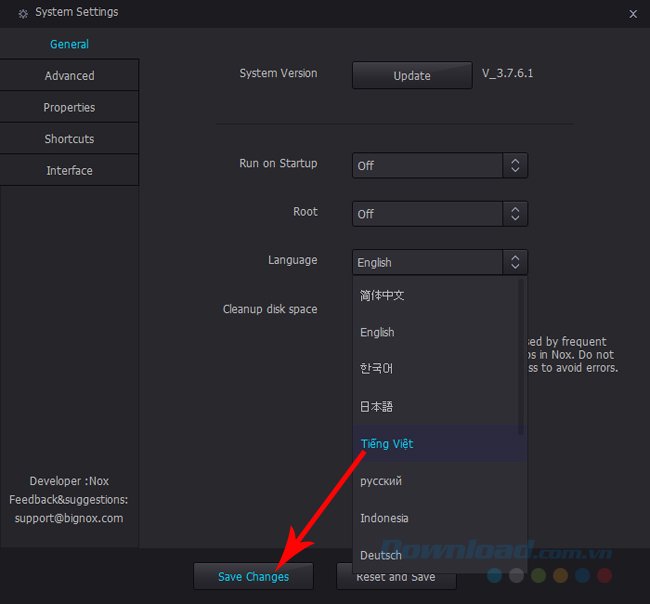Select русский language option
The height and width of the screenshot is (604, 650).
click(x=439, y=481)
